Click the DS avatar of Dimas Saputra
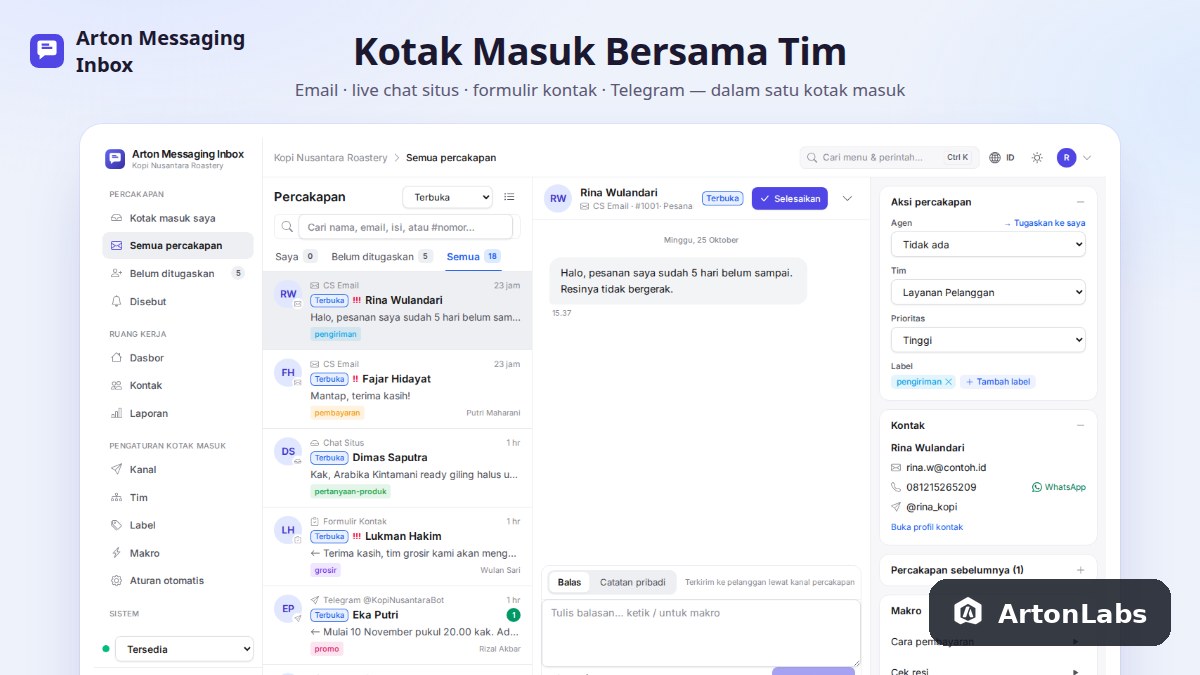This screenshot has height=675, width=1200. click(x=288, y=451)
